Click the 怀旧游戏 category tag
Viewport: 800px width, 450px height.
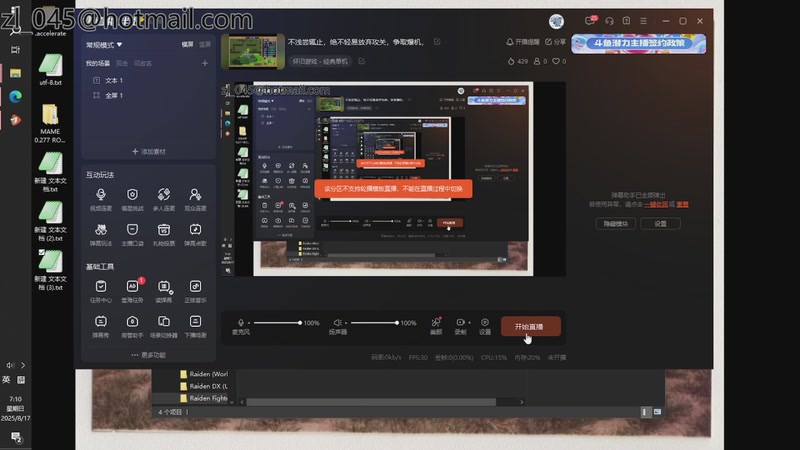click(320, 61)
